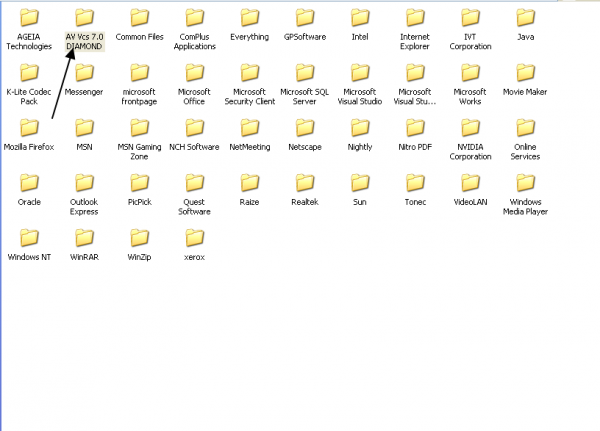The width and height of the screenshot is (600, 431).
Task: Select the Windows NT folder icon
Action: 29,238
